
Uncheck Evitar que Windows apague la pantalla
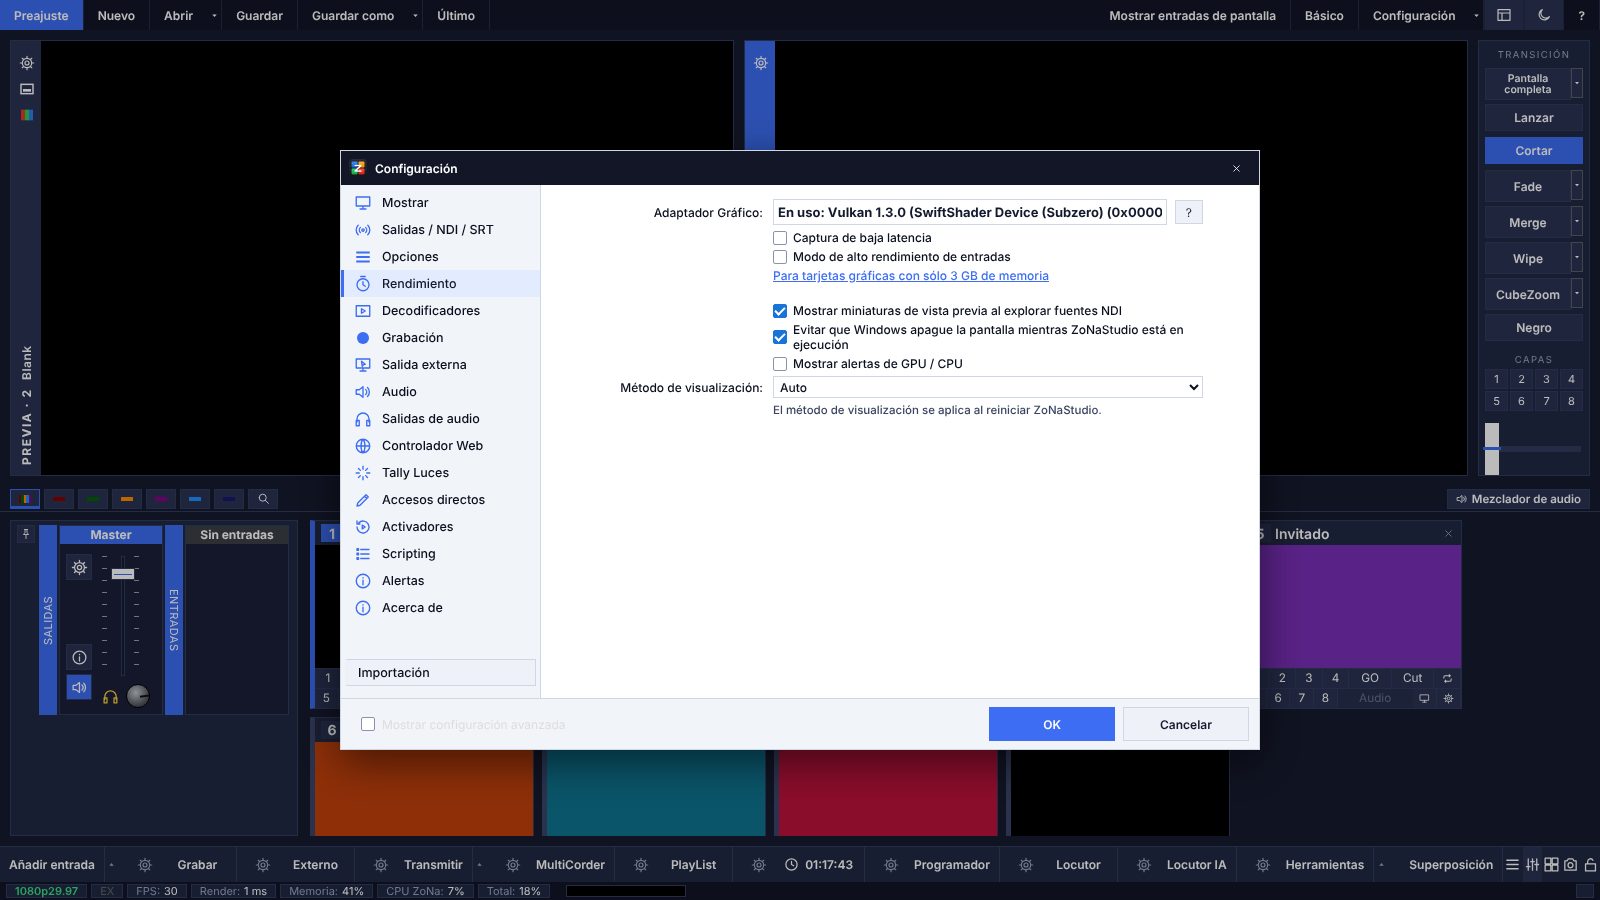(x=780, y=337)
